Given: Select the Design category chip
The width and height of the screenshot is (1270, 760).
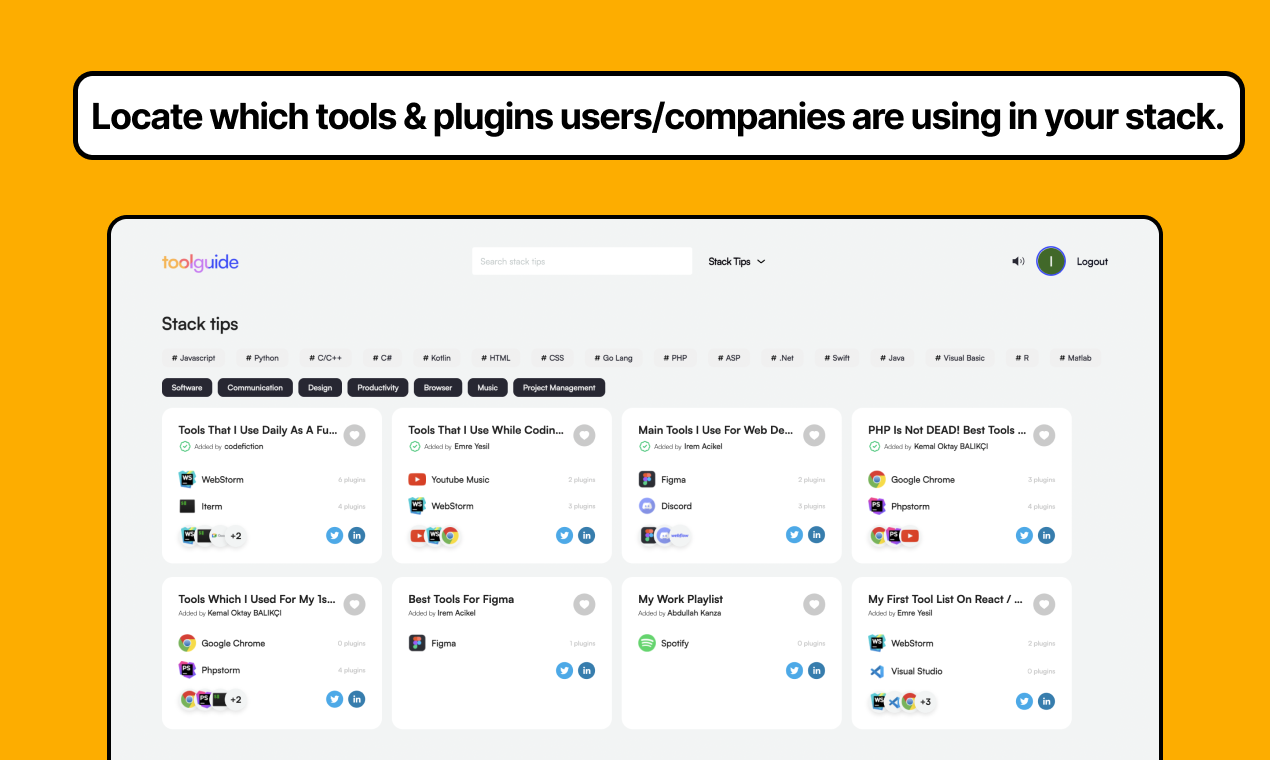Looking at the screenshot, I should pyautogui.click(x=319, y=387).
